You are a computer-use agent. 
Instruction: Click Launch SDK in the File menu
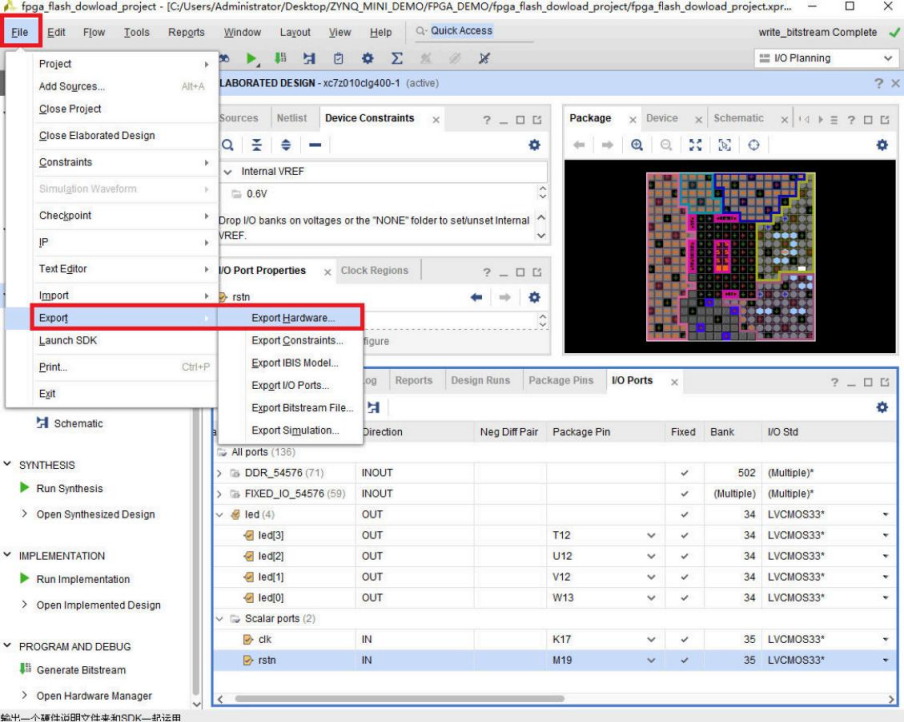68,341
